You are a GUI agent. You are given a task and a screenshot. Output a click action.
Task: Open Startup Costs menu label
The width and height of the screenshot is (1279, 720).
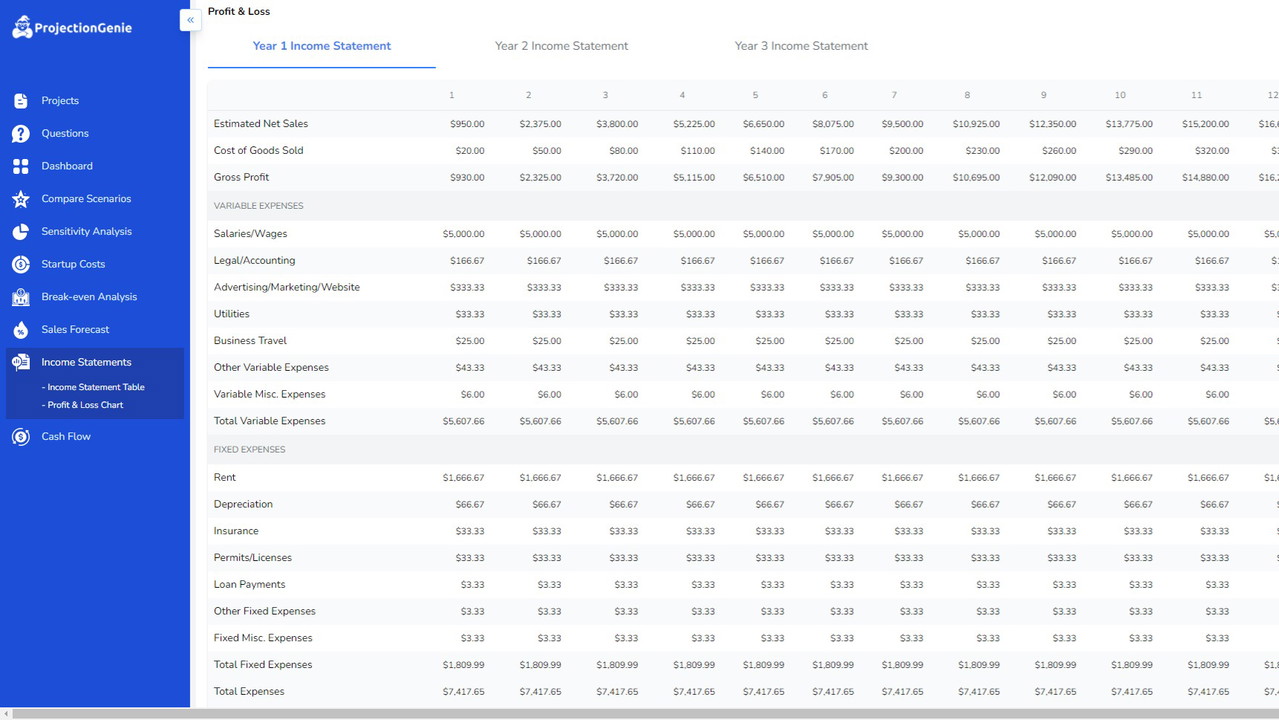pyautogui.click(x=73, y=264)
